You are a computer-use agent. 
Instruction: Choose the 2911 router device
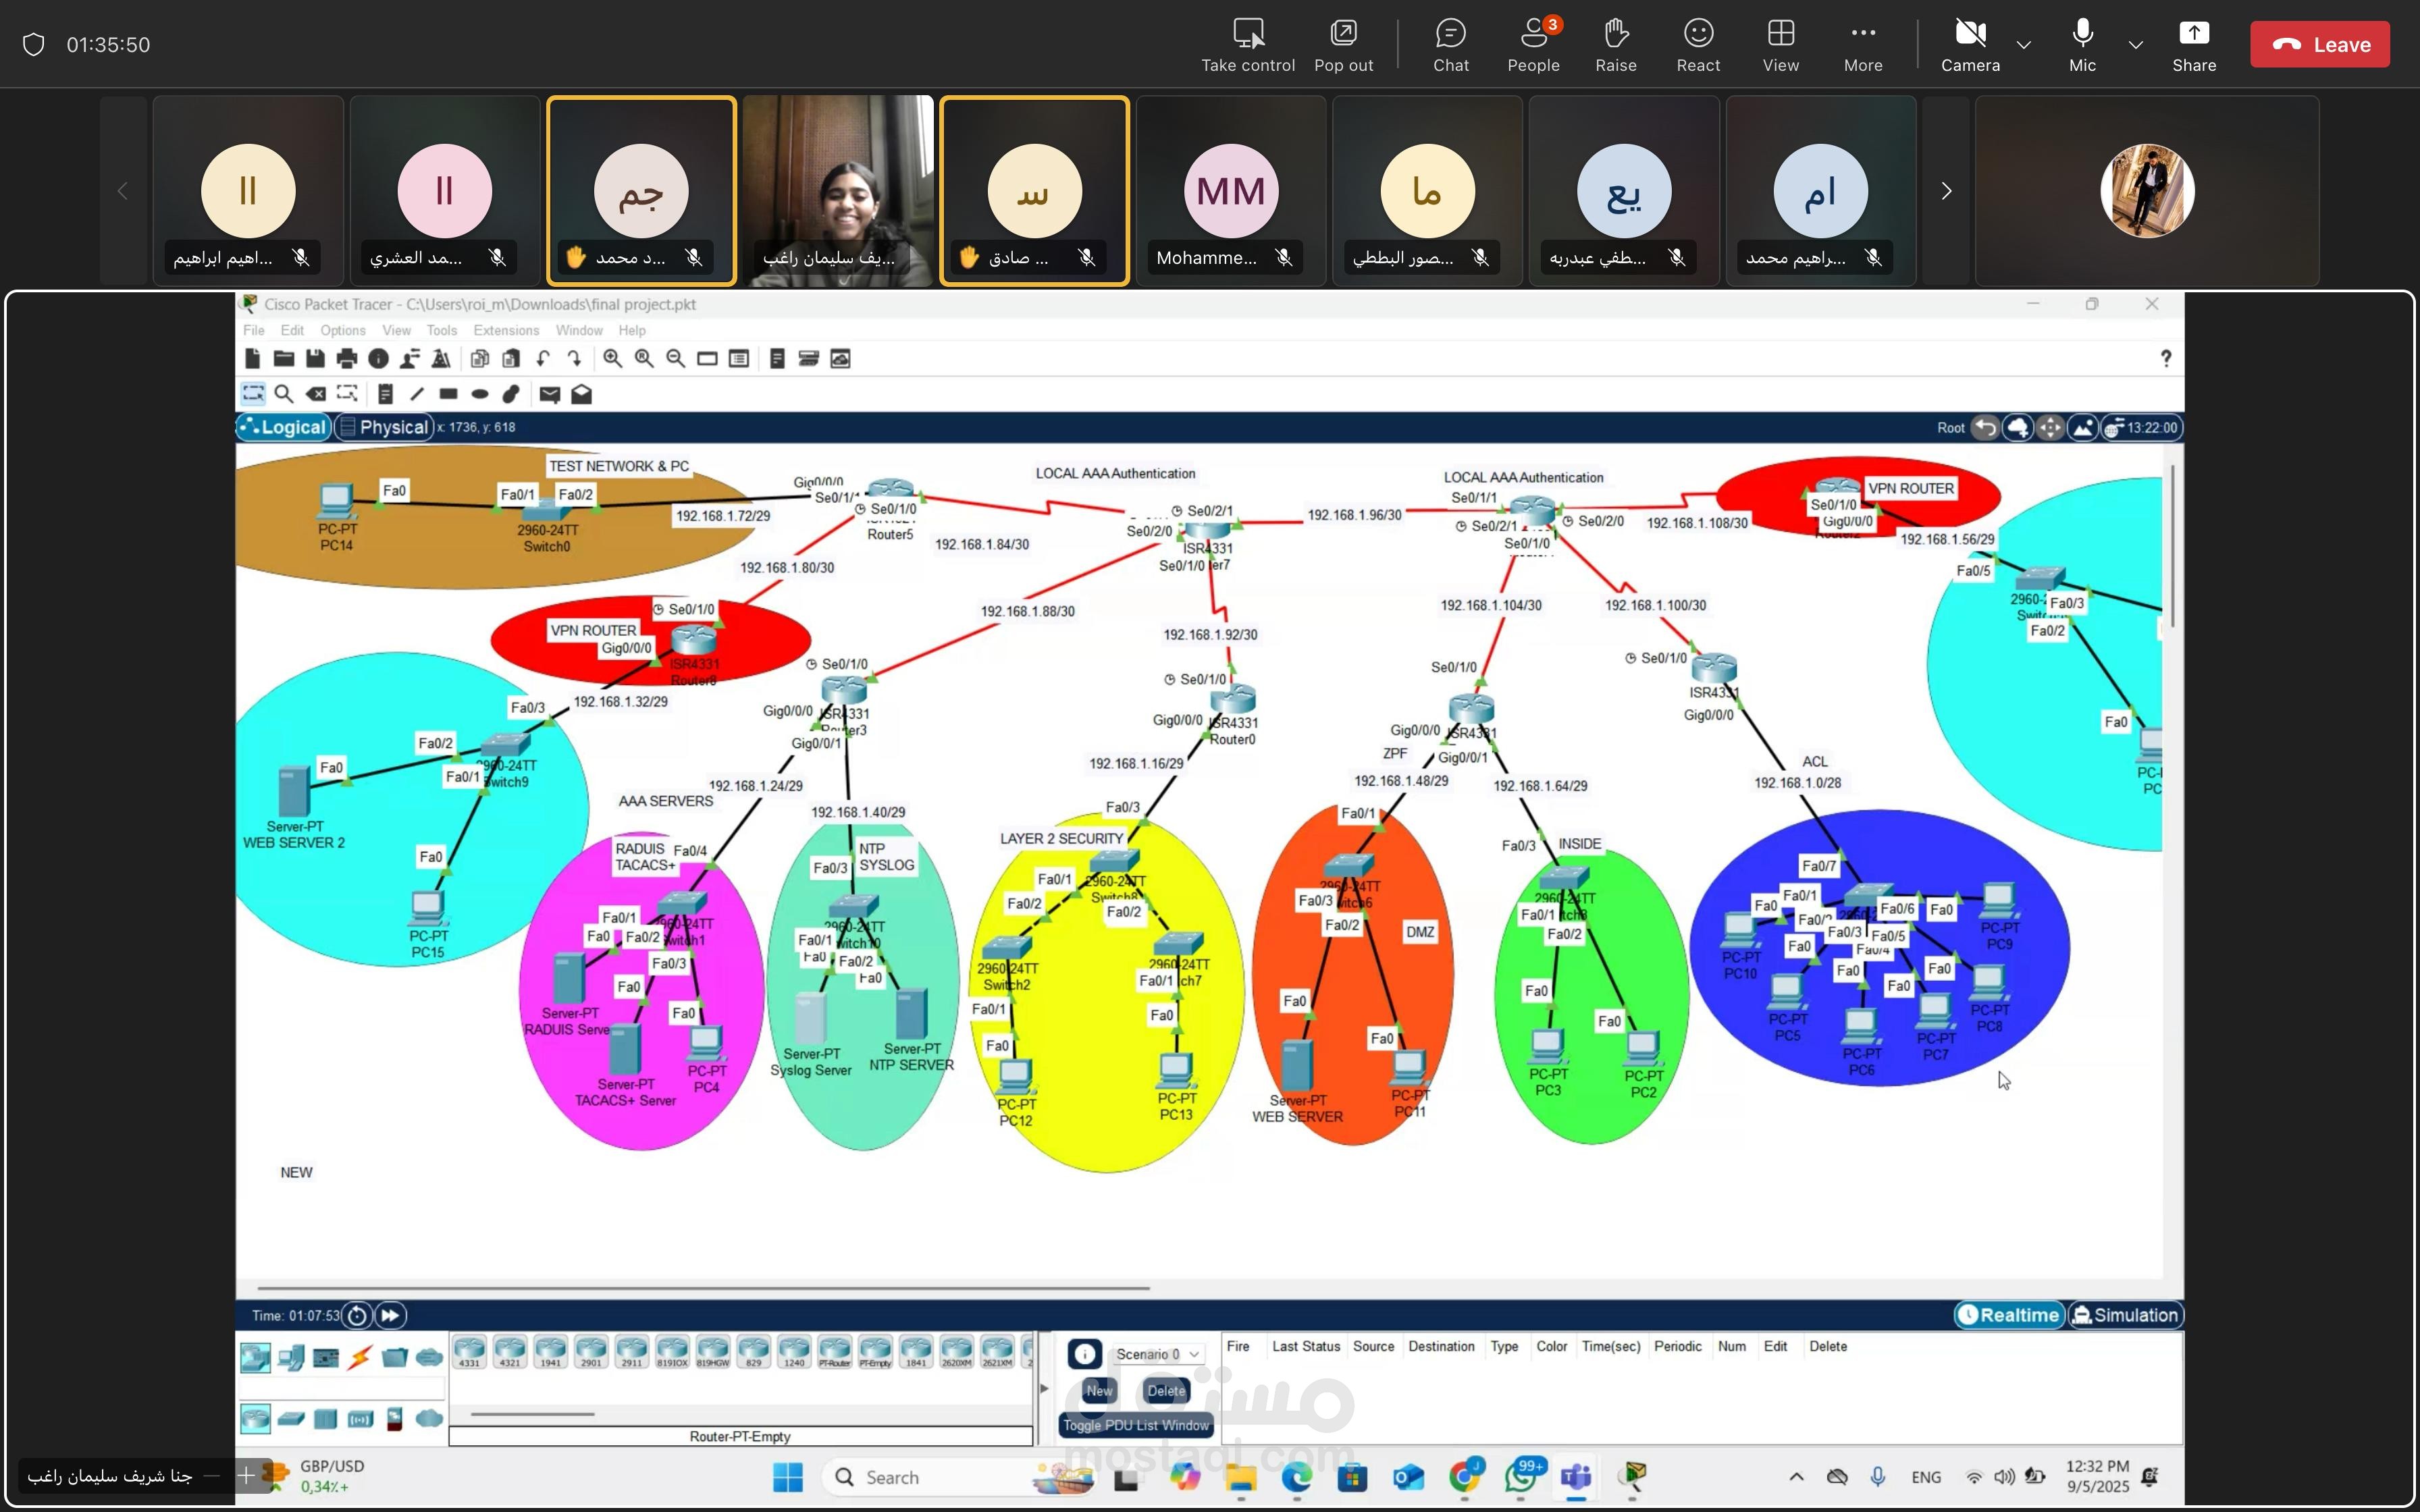[x=631, y=1351]
